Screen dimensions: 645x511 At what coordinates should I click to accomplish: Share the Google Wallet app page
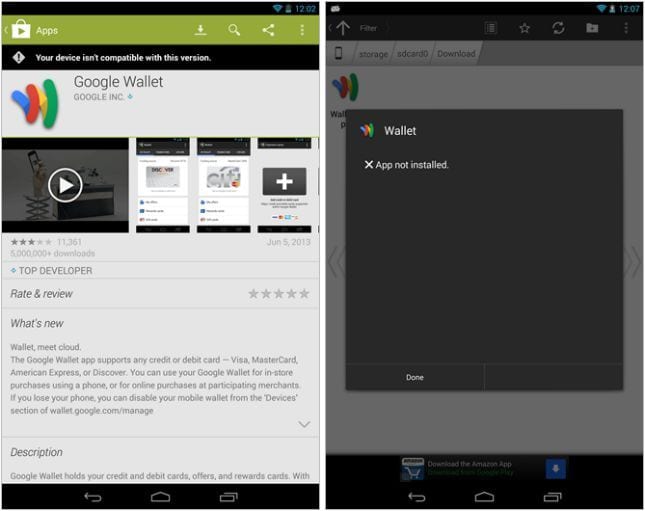click(x=268, y=30)
